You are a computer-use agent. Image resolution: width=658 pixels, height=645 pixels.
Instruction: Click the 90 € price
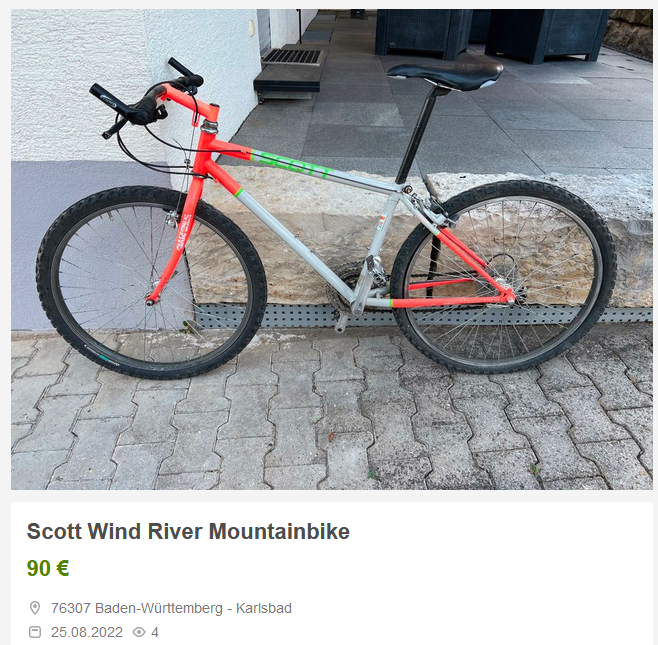(48, 568)
